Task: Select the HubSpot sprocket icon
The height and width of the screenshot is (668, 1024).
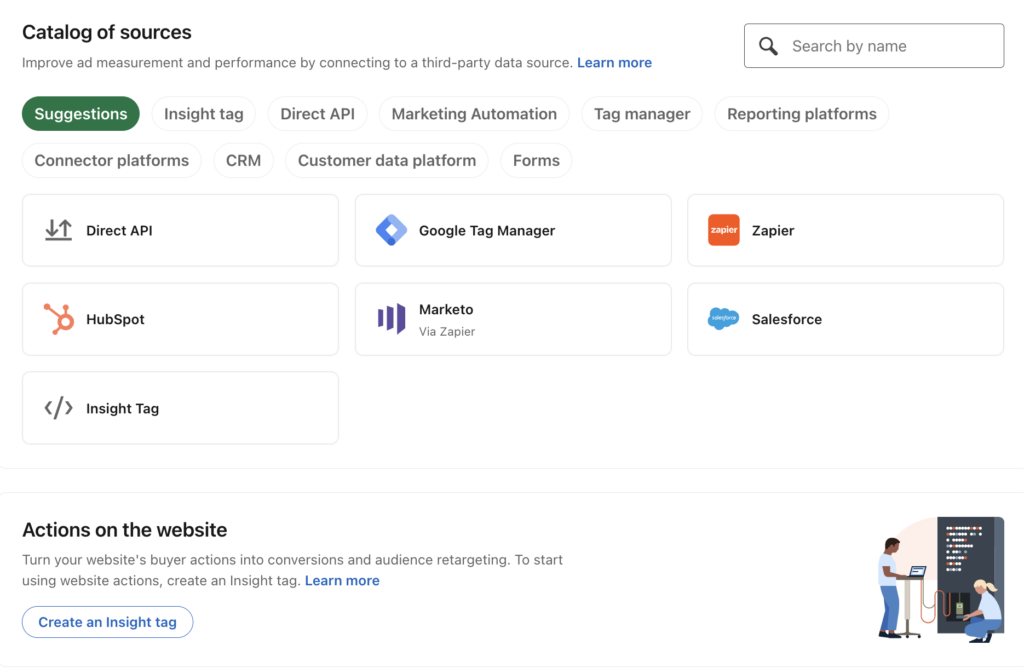Action: point(59,319)
